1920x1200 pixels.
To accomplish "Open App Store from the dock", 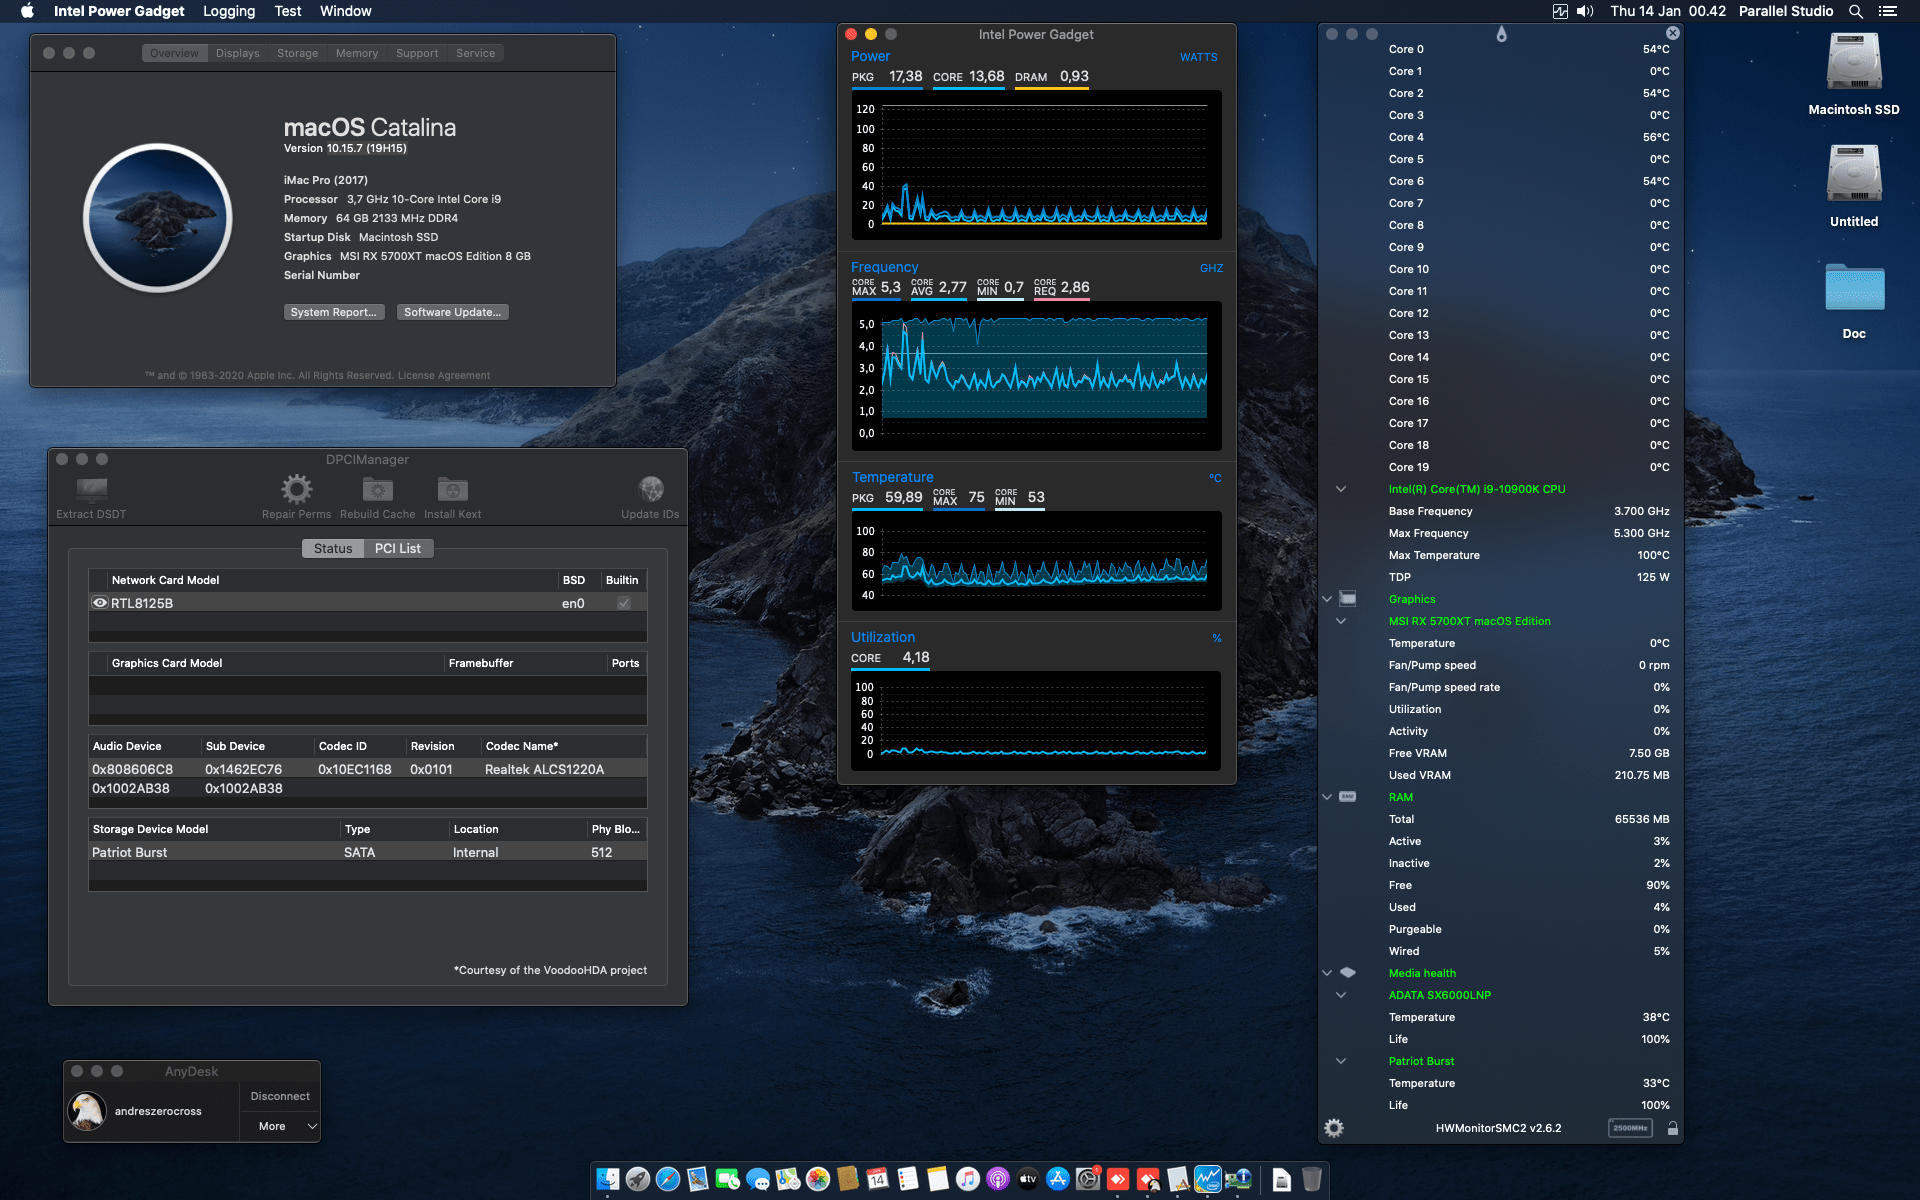I will coord(1058,1179).
